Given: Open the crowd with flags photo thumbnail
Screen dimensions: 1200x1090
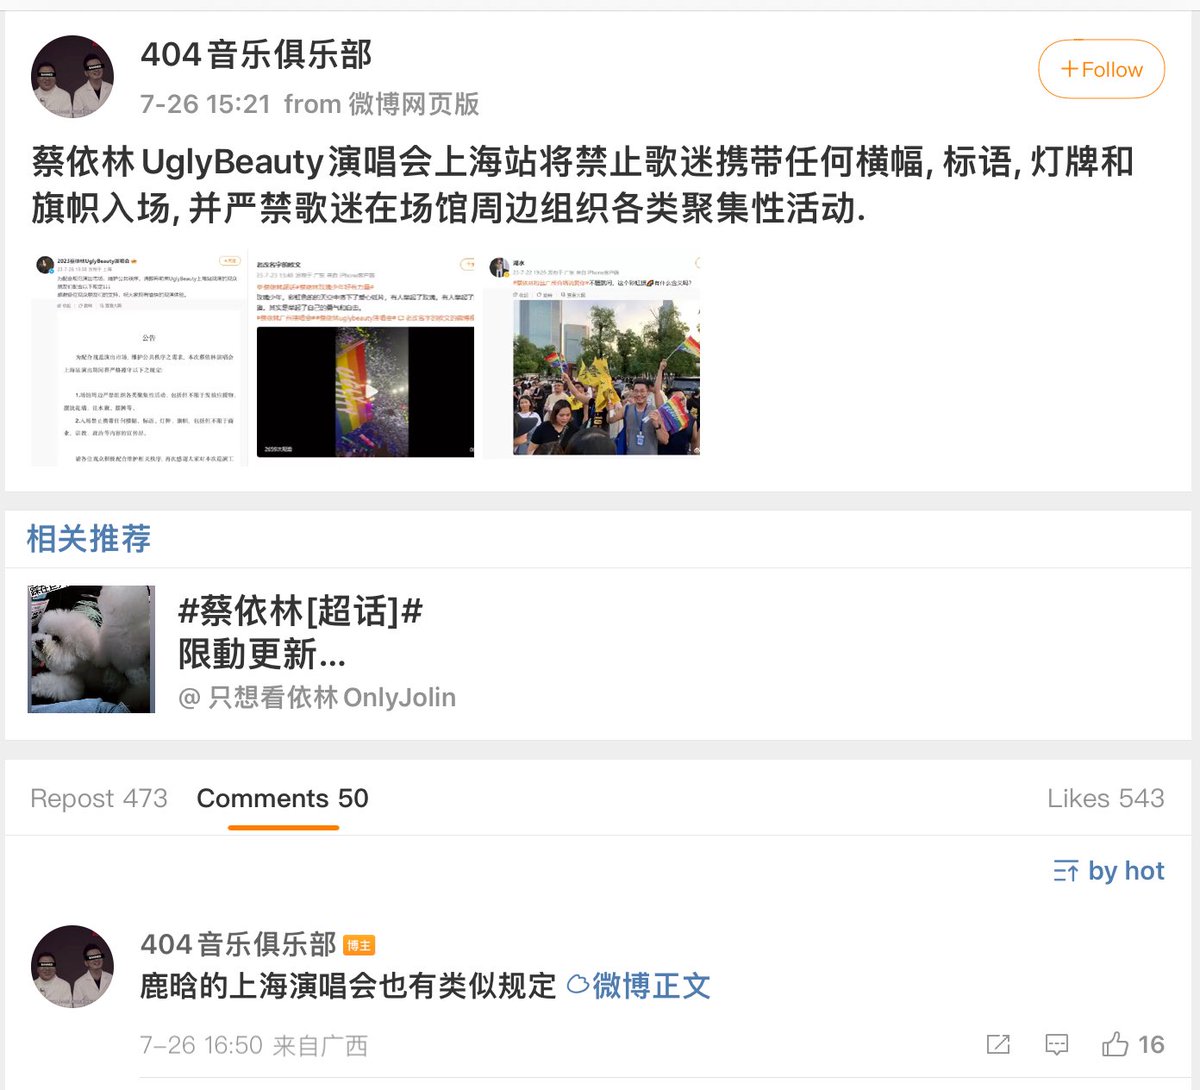Looking at the screenshot, I should tap(593, 359).
